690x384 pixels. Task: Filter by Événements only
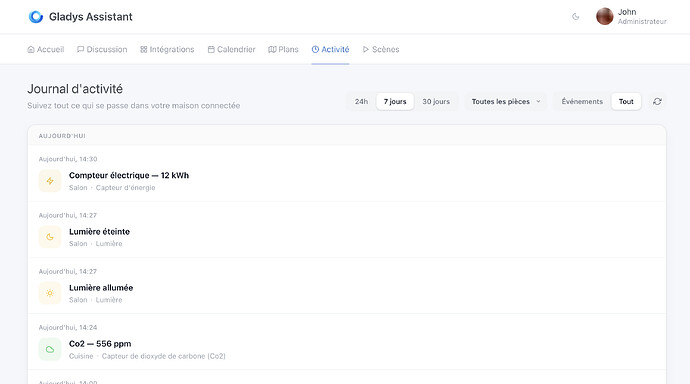[582, 102]
